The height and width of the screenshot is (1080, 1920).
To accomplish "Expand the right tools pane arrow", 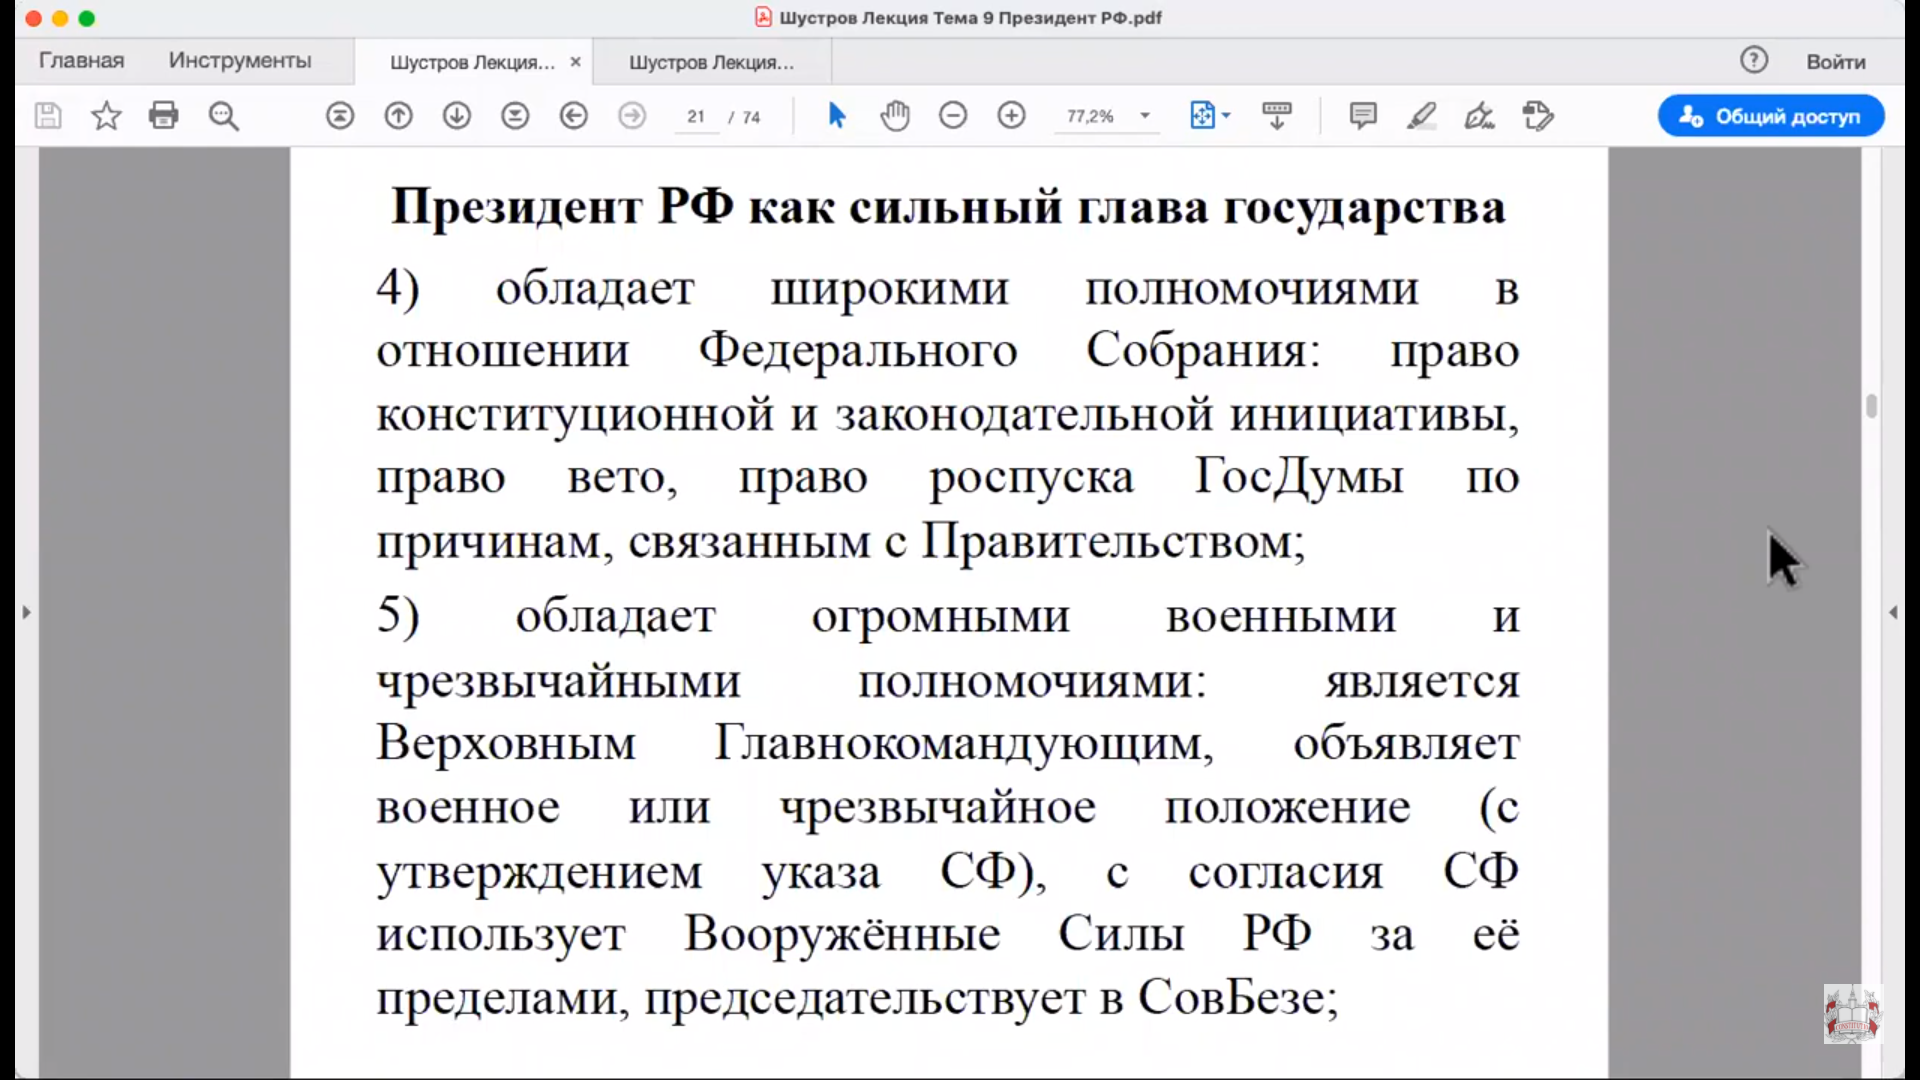I will pyautogui.click(x=1893, y=612).
